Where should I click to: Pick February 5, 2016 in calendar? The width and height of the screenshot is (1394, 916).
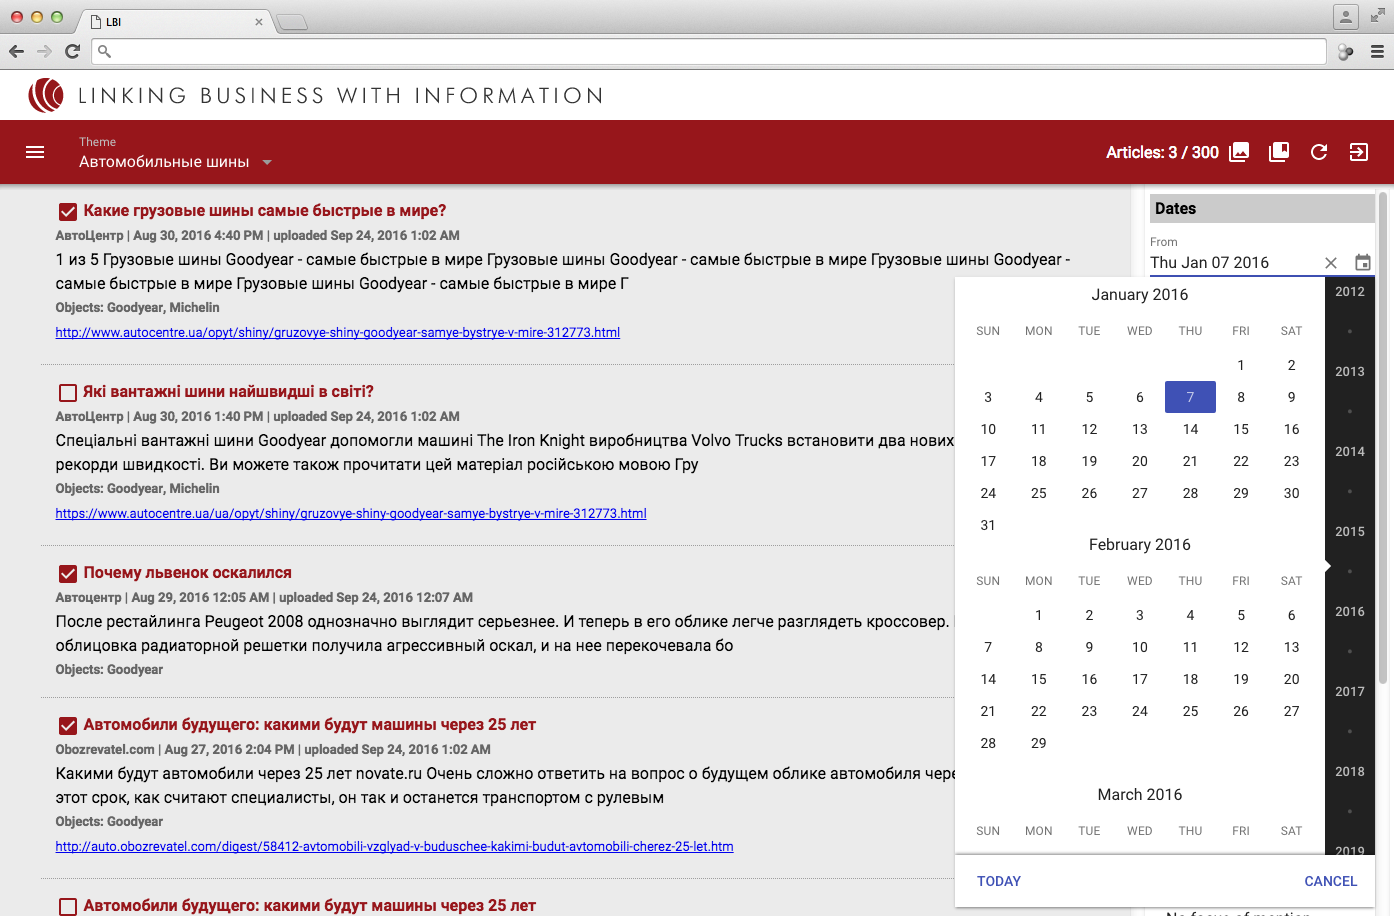tap(1241, 615)
